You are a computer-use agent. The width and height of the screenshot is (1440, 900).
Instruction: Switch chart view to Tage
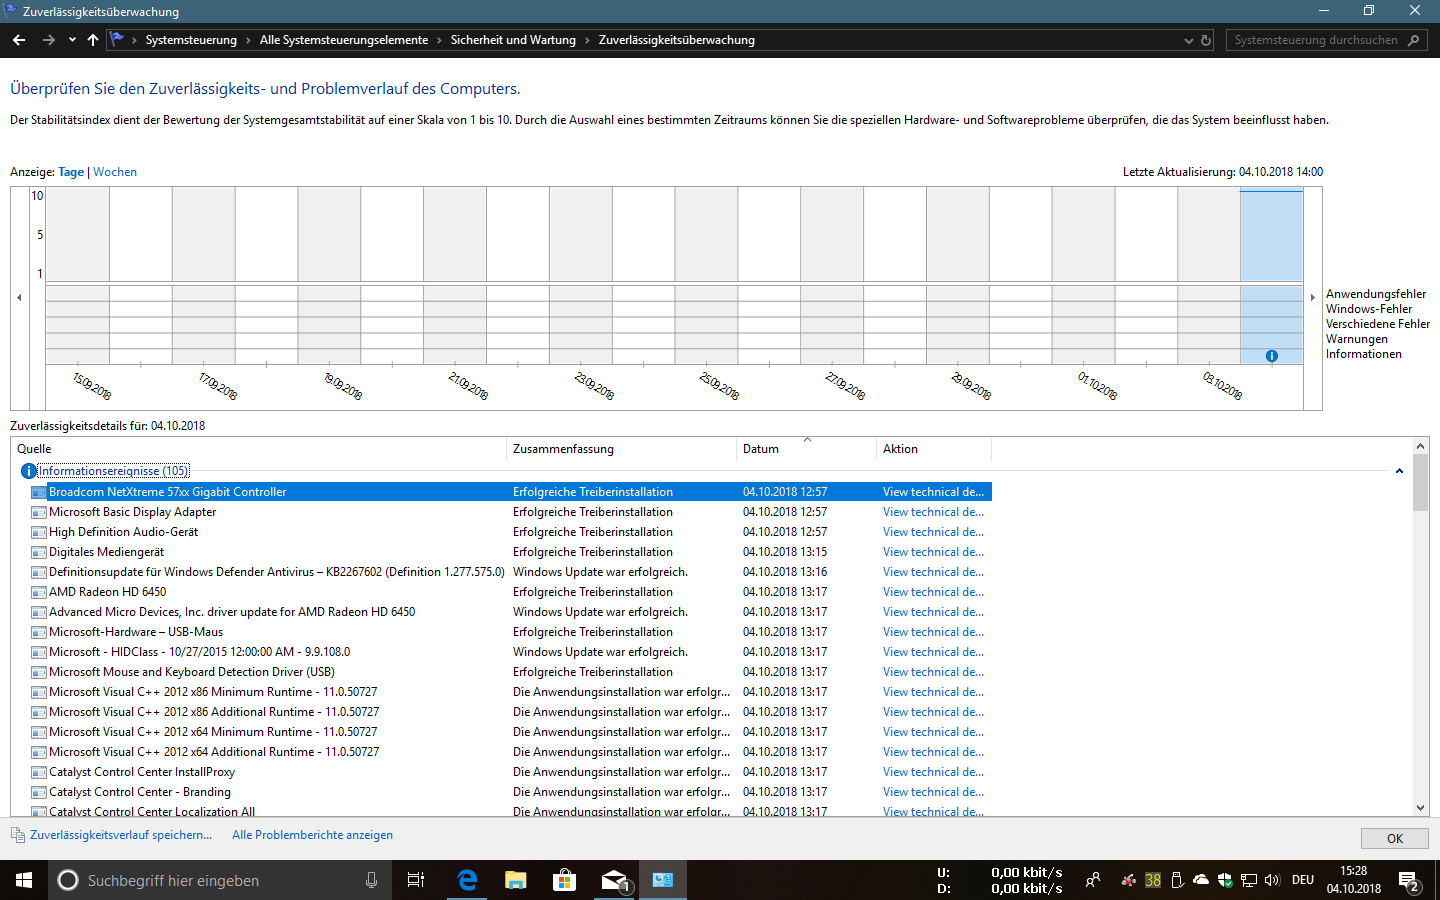point(71,172)
